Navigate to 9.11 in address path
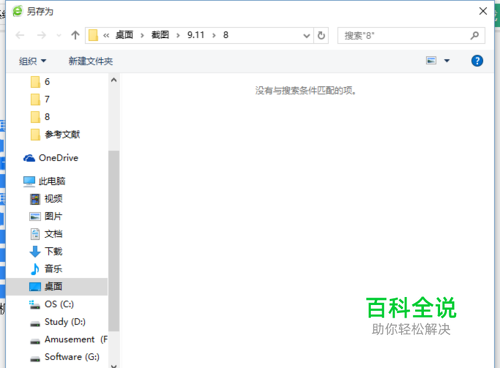Viewport: 500px width, 368px height. [x=196, y=35]
